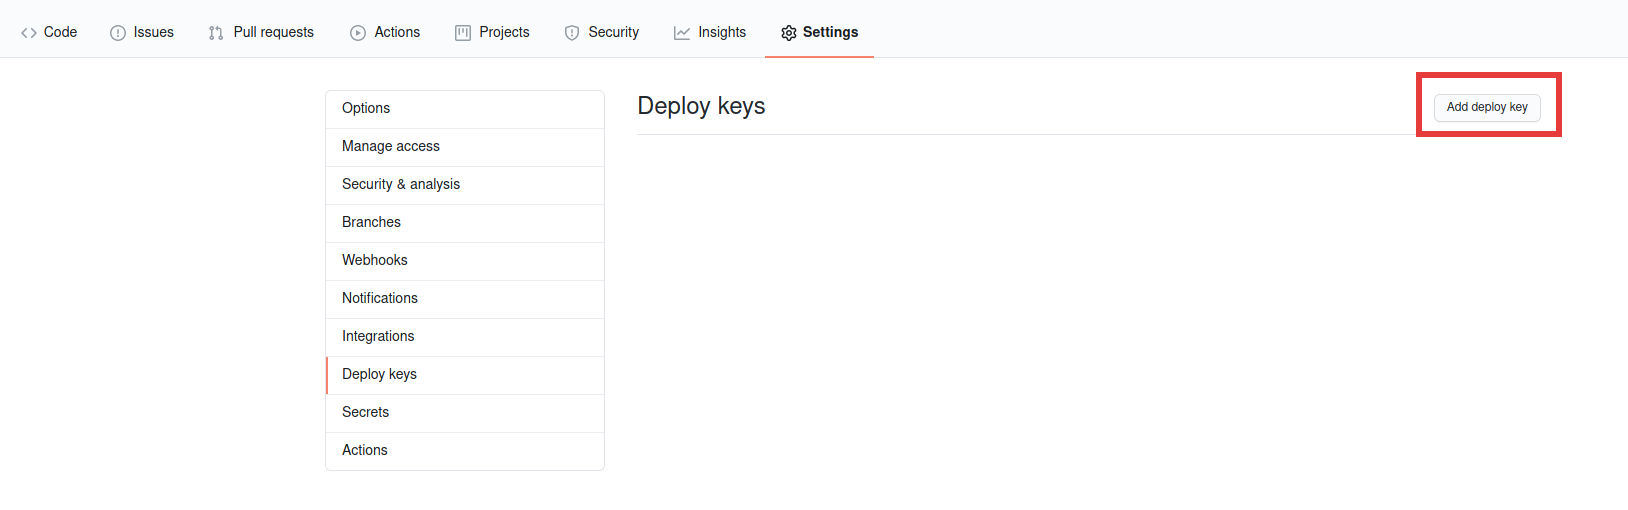Open Integrations settings
1628x510 pixels.
click(x=465, y=337)
